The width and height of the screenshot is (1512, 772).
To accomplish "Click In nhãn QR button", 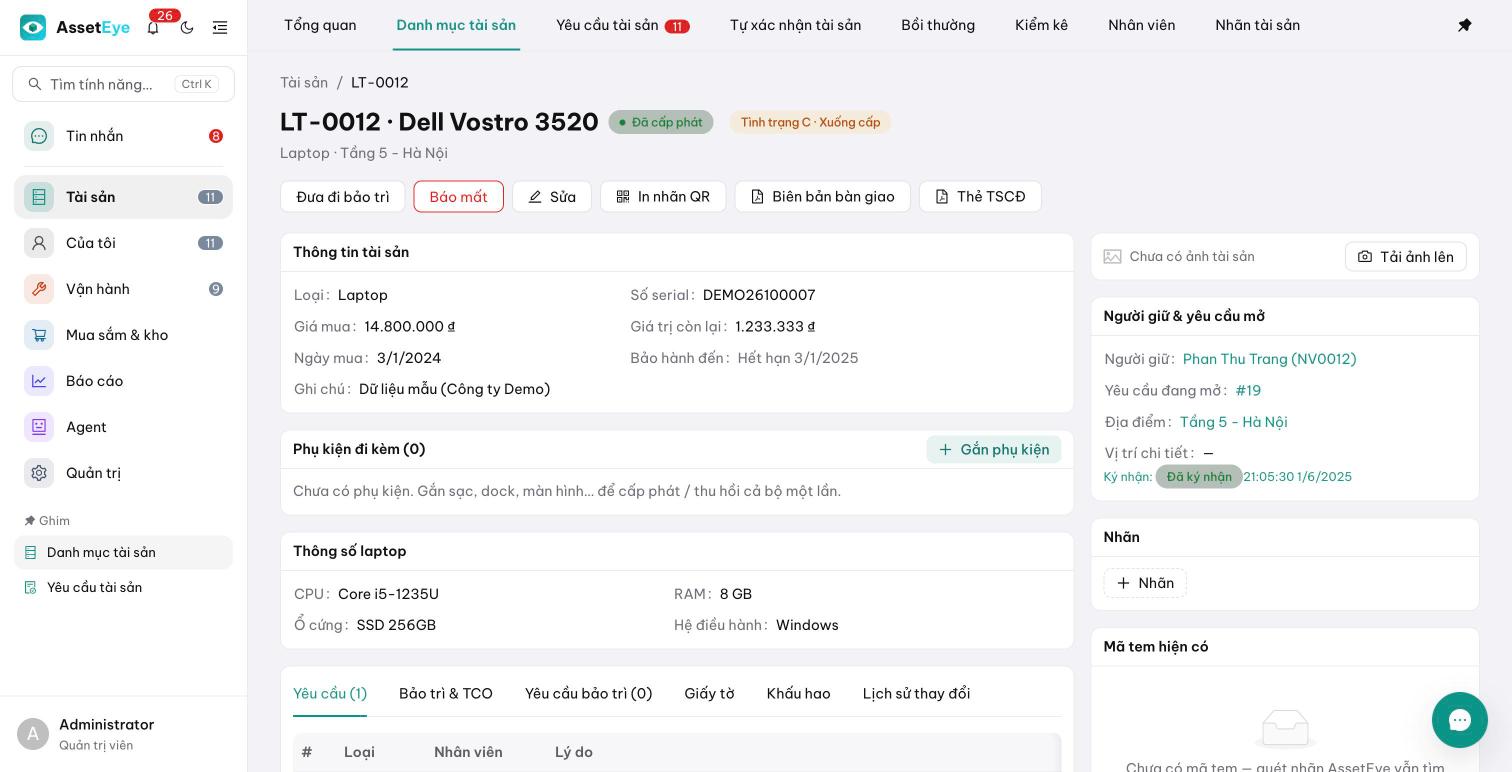I will [663, 197].
